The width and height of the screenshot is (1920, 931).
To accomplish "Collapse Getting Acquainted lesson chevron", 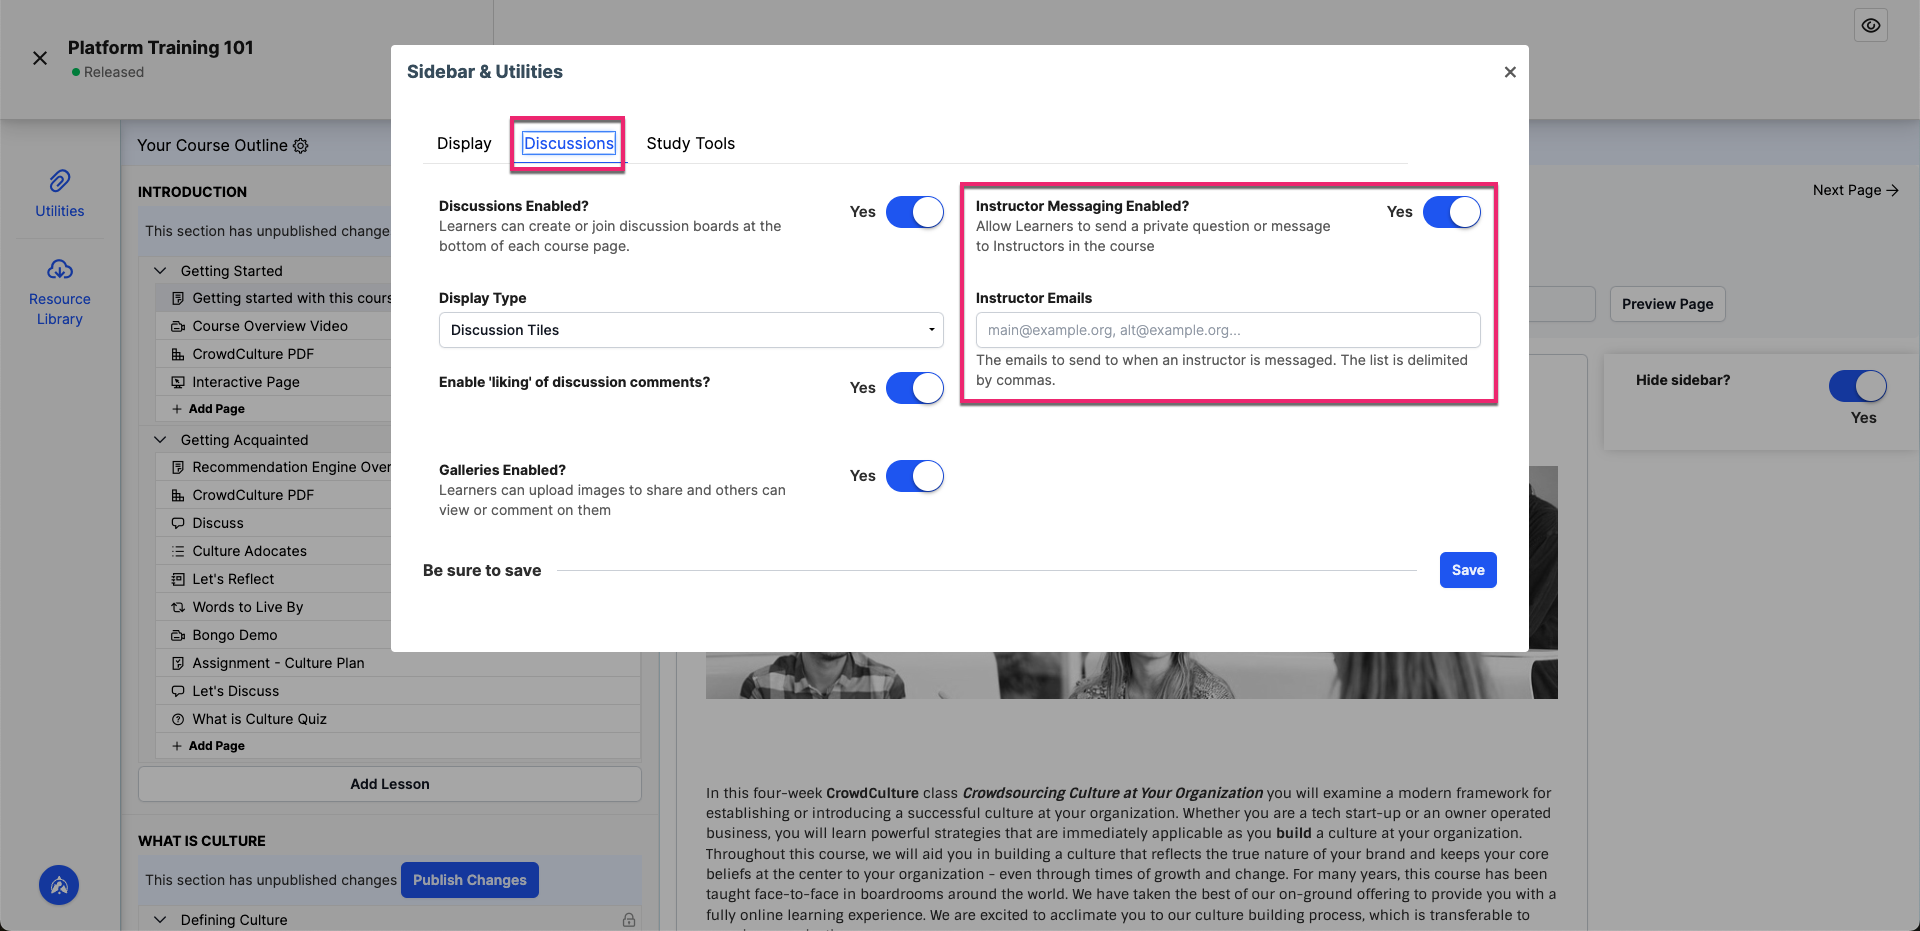I will point(160,440).
